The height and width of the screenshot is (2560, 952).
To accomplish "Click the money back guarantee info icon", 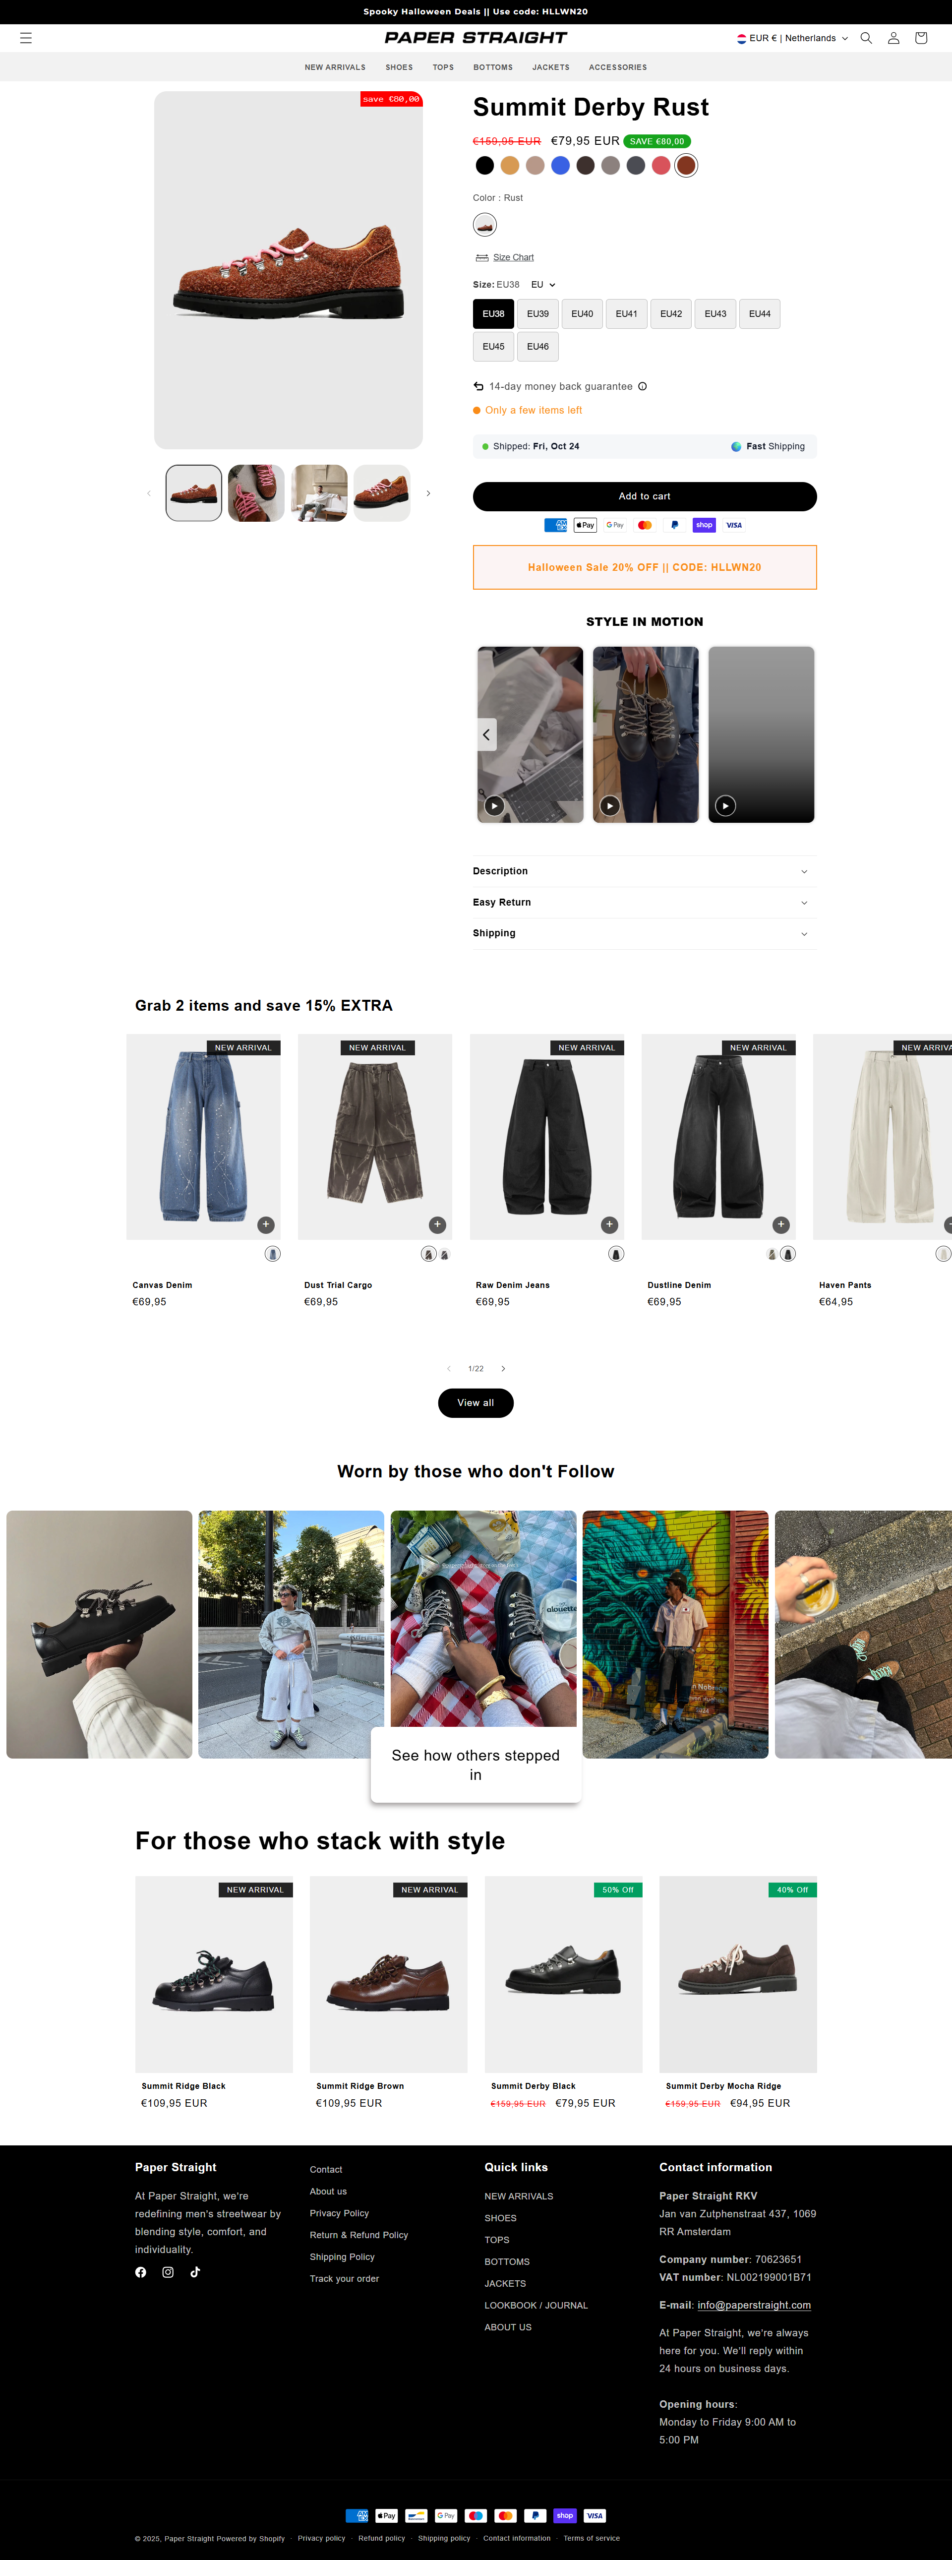I will (643, 386).
